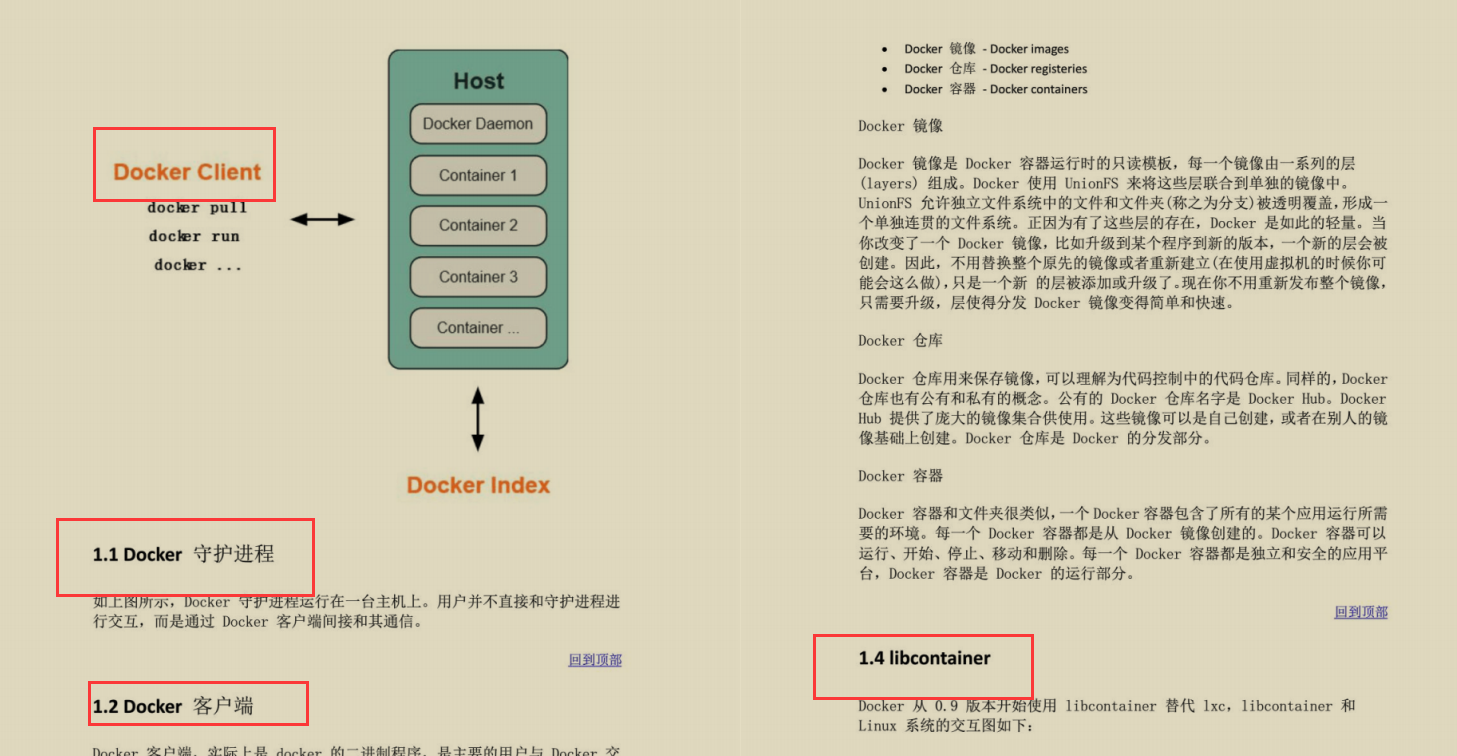
Task: Click the 1.1 Docker 守护进程 heading
Action: tap(183, 554)
